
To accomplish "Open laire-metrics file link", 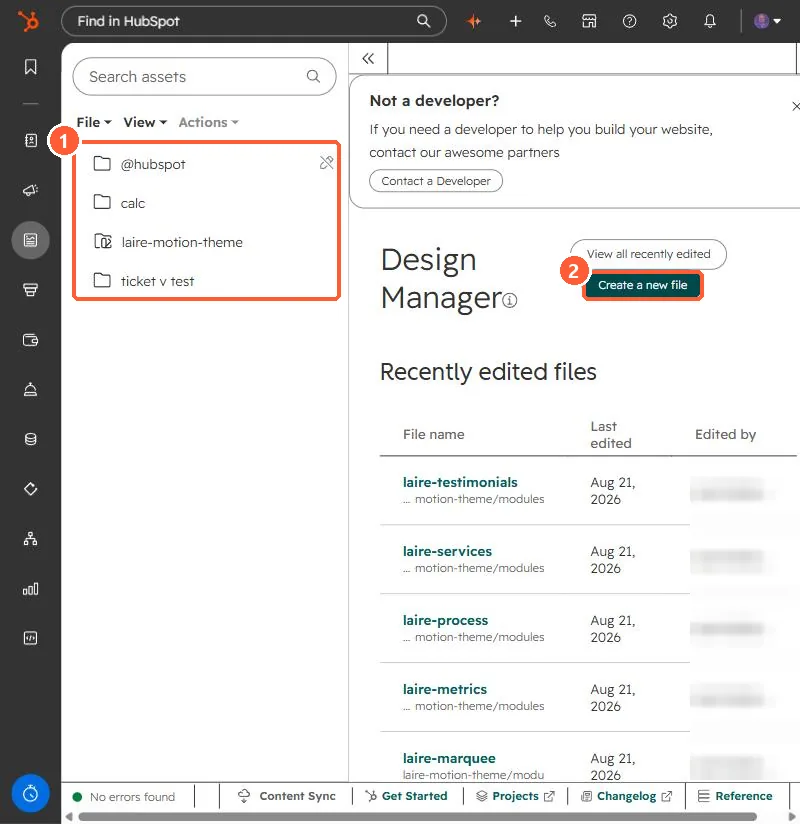I will 445,689.
